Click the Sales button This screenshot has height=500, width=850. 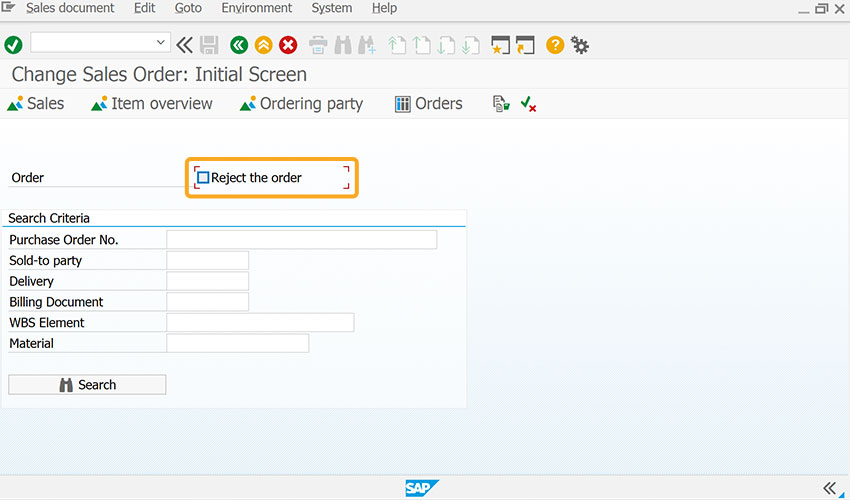36,104
